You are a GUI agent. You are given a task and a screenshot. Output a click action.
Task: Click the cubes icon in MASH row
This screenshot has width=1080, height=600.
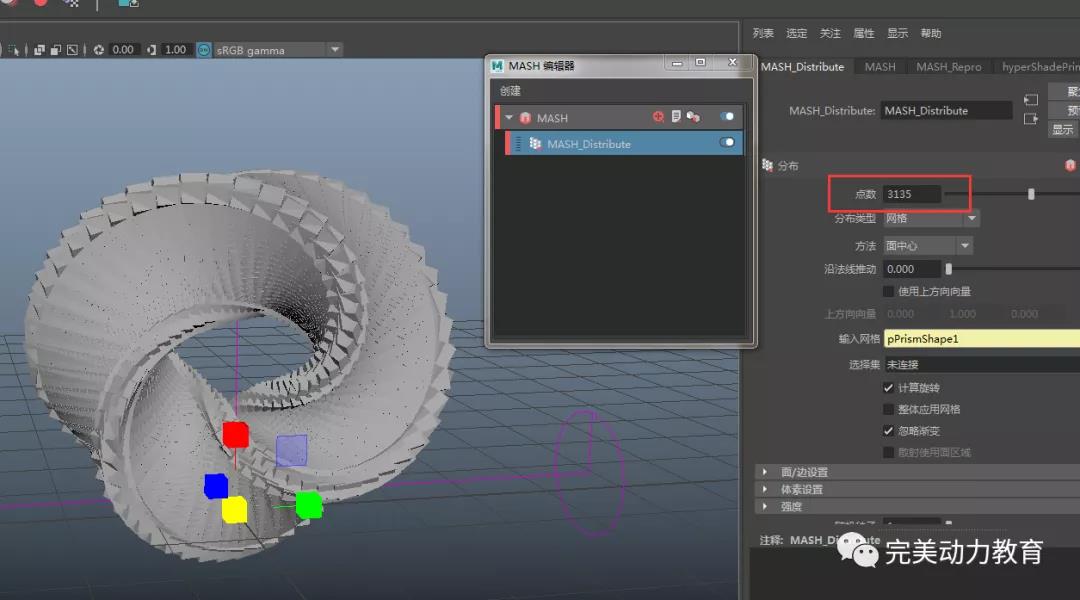[693, 117]
